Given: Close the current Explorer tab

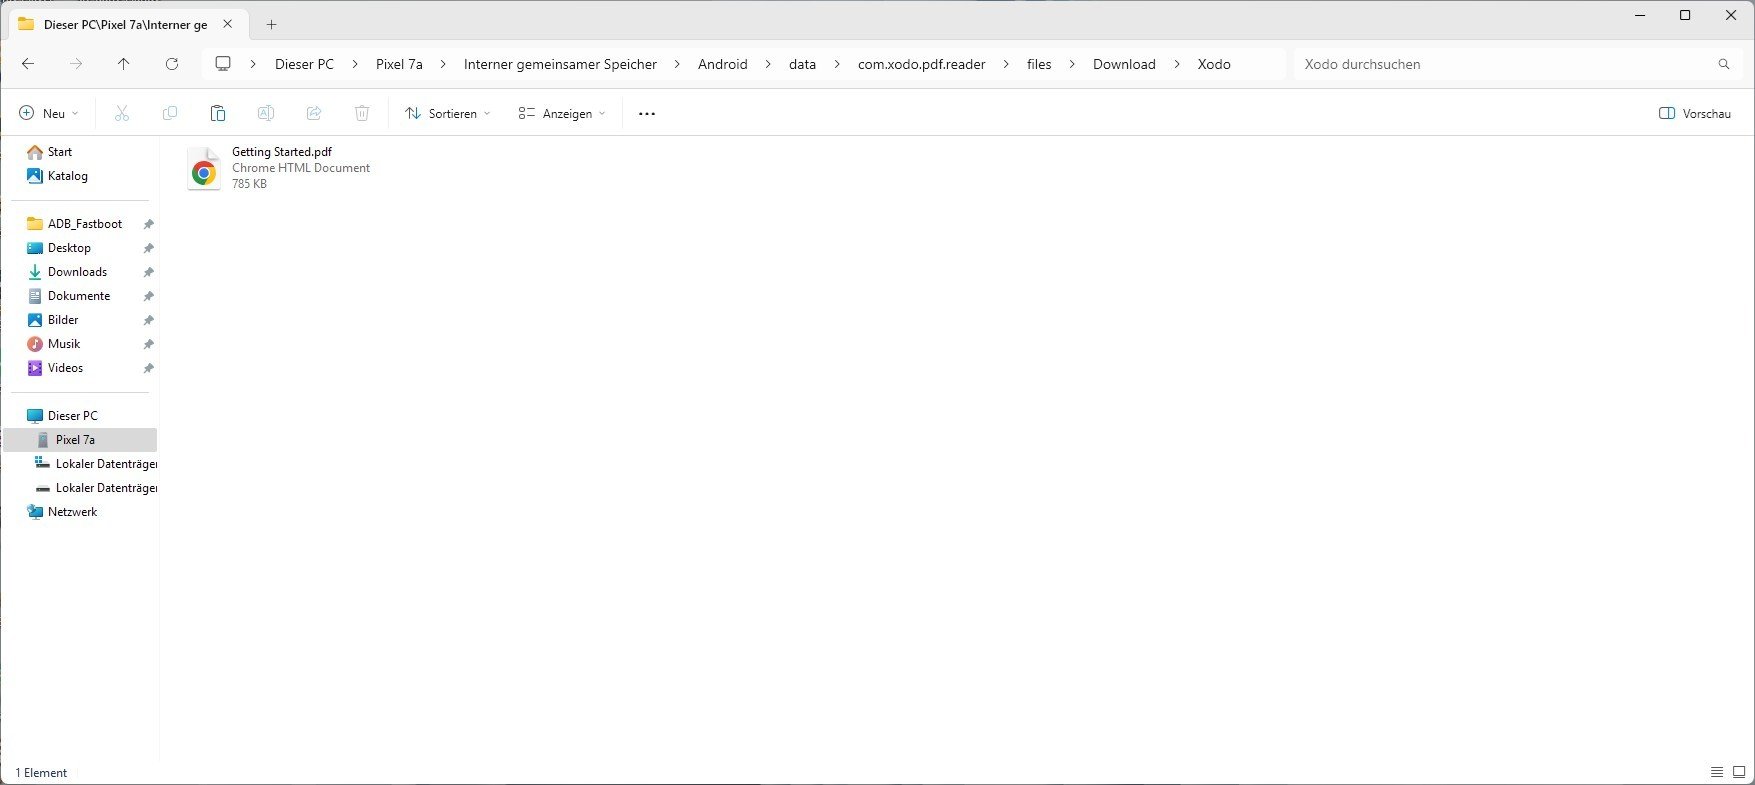Looking at the screenshot, I should coord(227,25).
